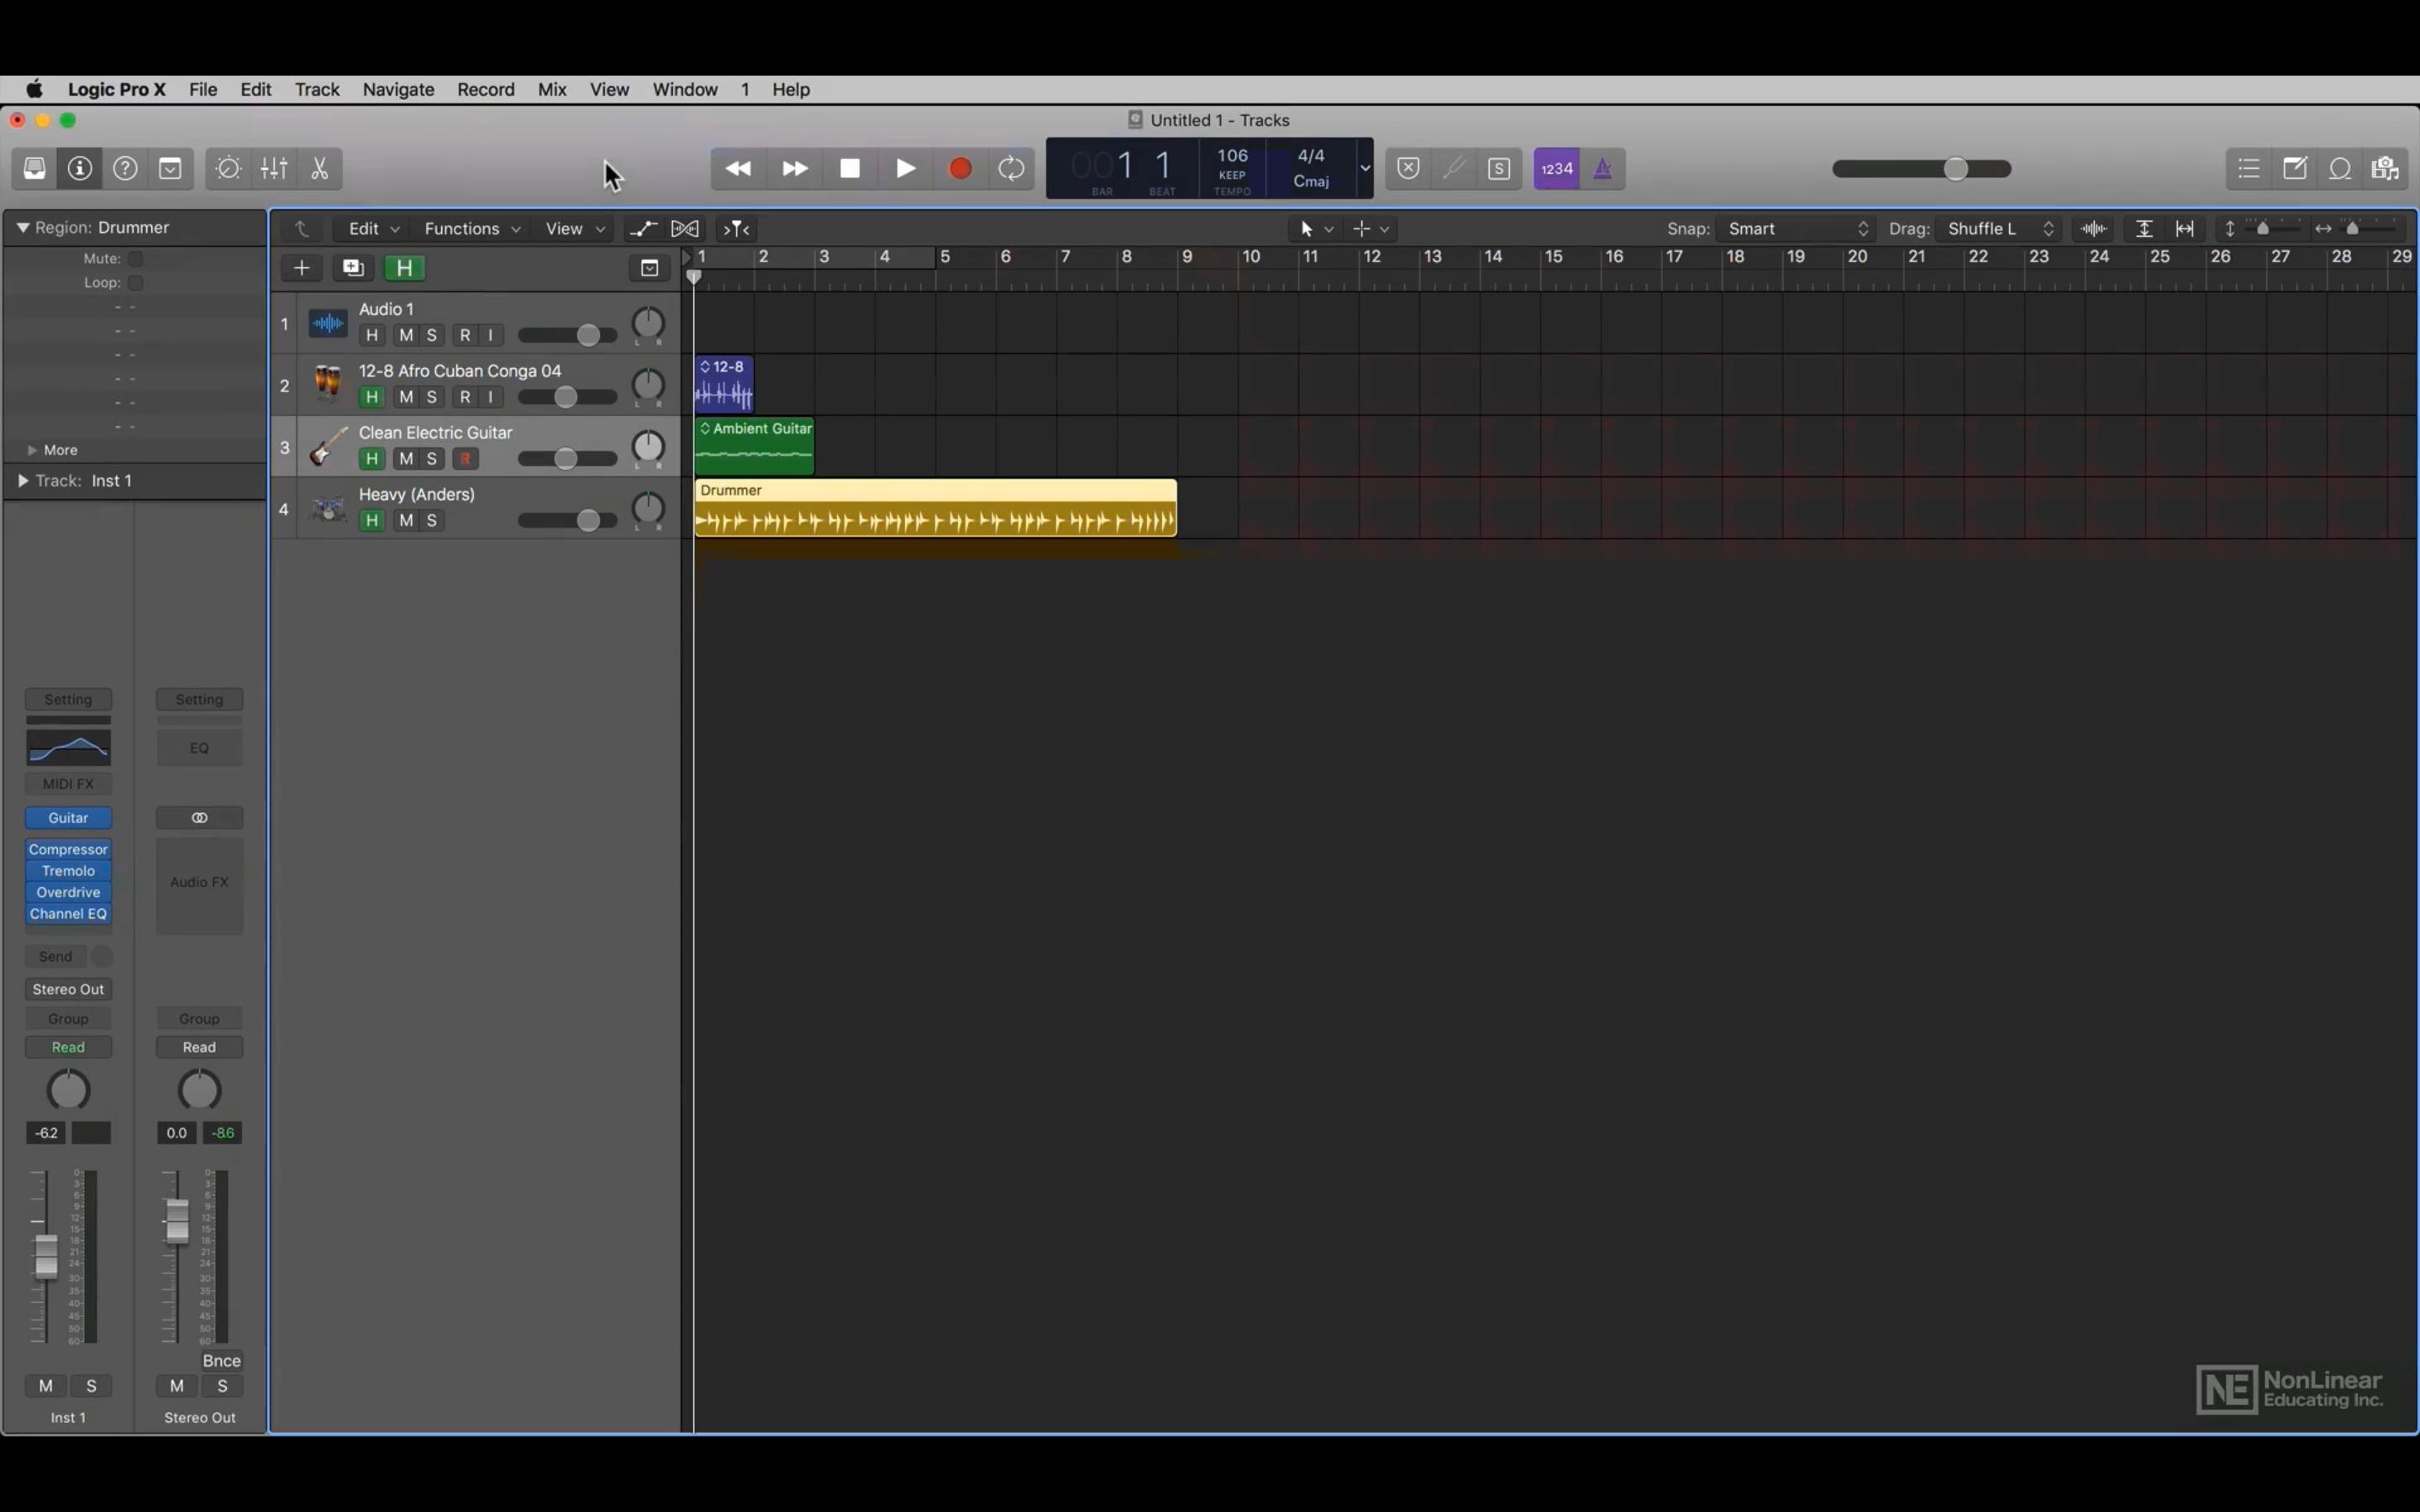
Task: Open the LCD display mode arrow
Action: coord(1365,169)
